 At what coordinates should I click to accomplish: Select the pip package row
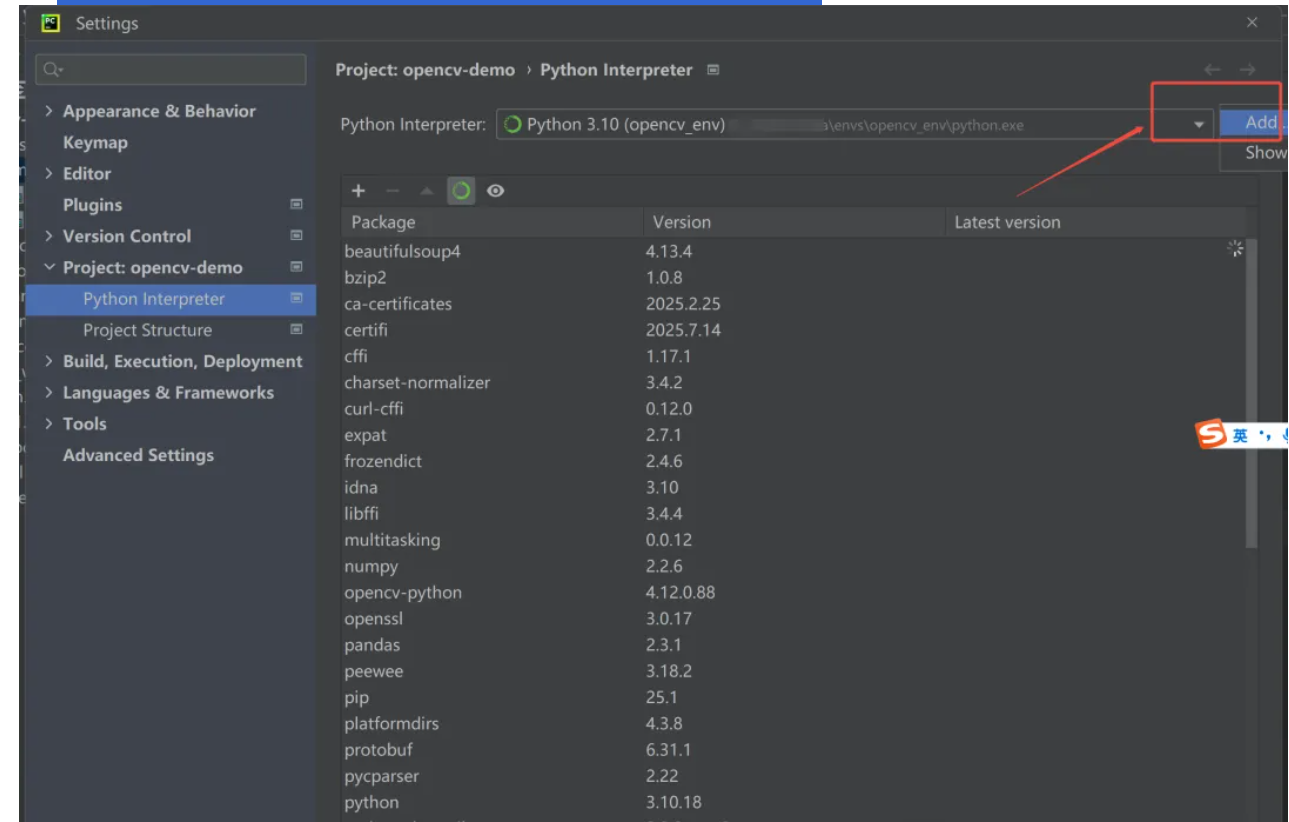click(794, 697)
